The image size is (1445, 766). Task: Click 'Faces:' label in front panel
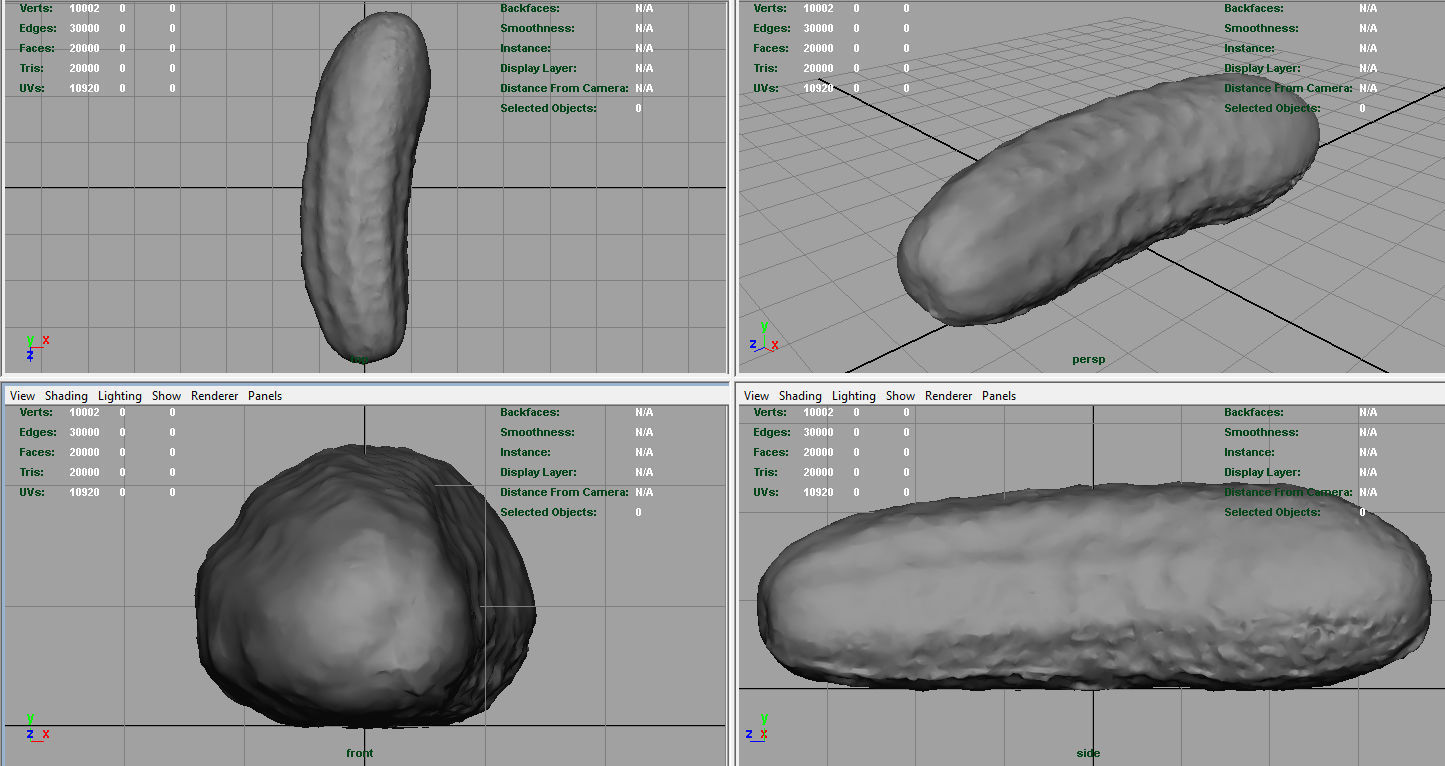tap(37, 452)
